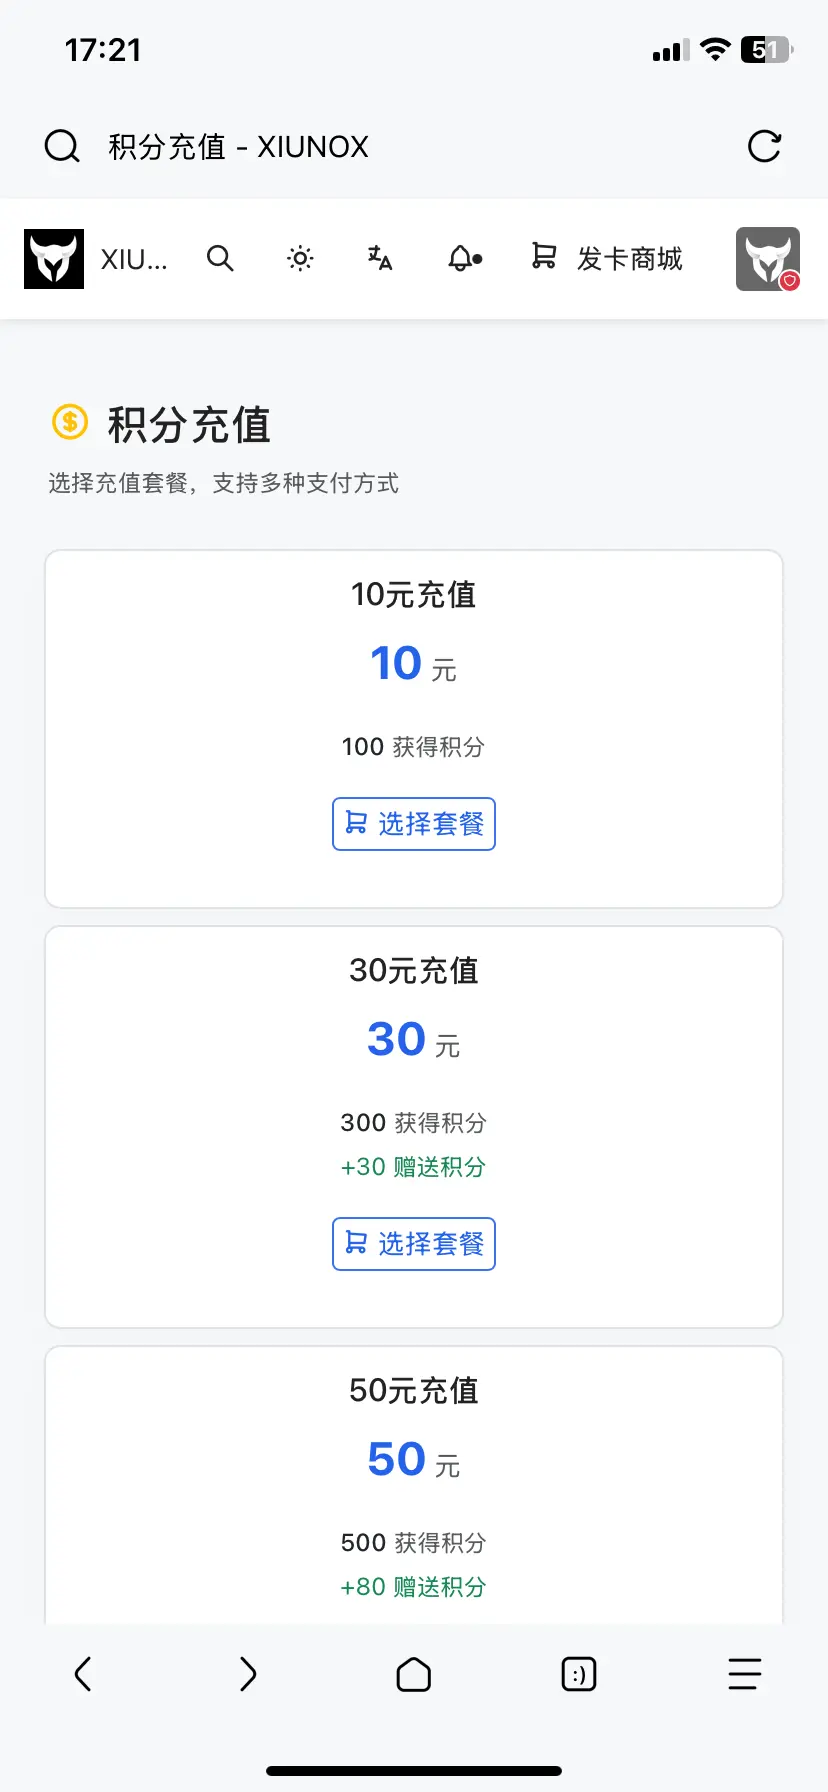Open the language translation menu
The height and width of the screenshot is (1792, 828).
pyautogui.click(x=380, y=258)
